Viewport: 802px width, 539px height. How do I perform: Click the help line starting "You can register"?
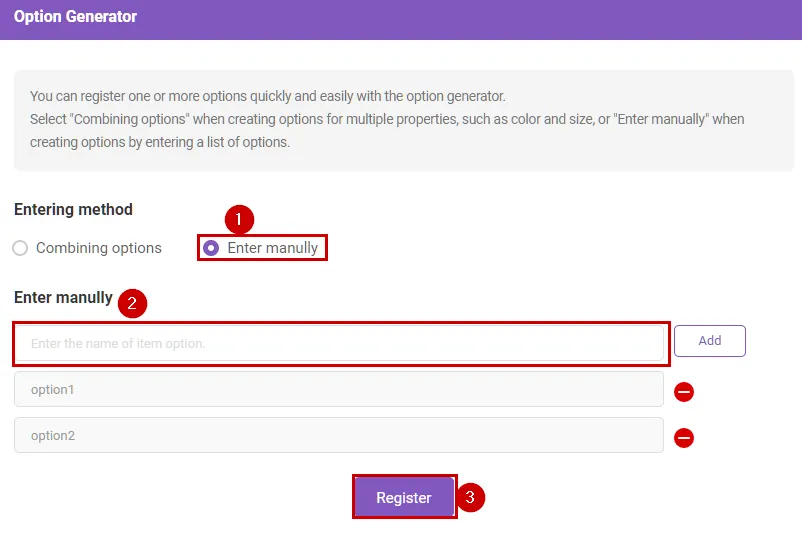point(268,97)
